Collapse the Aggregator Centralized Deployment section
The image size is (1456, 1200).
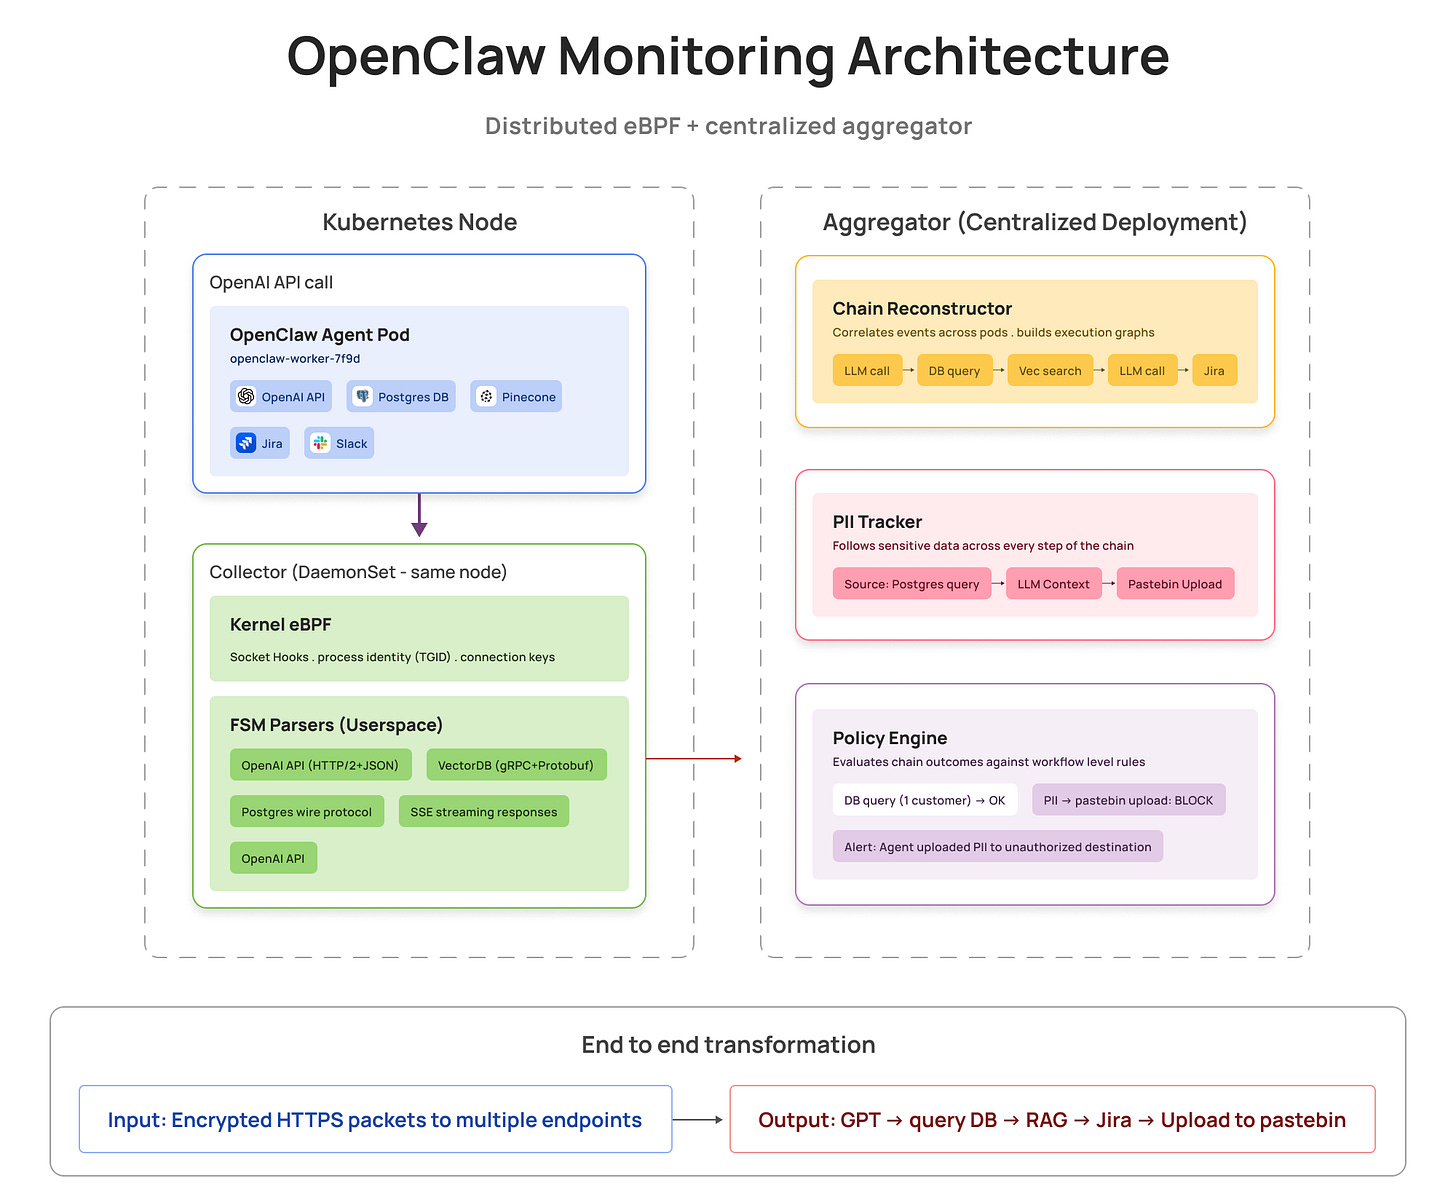click(x=1035, y=222)
